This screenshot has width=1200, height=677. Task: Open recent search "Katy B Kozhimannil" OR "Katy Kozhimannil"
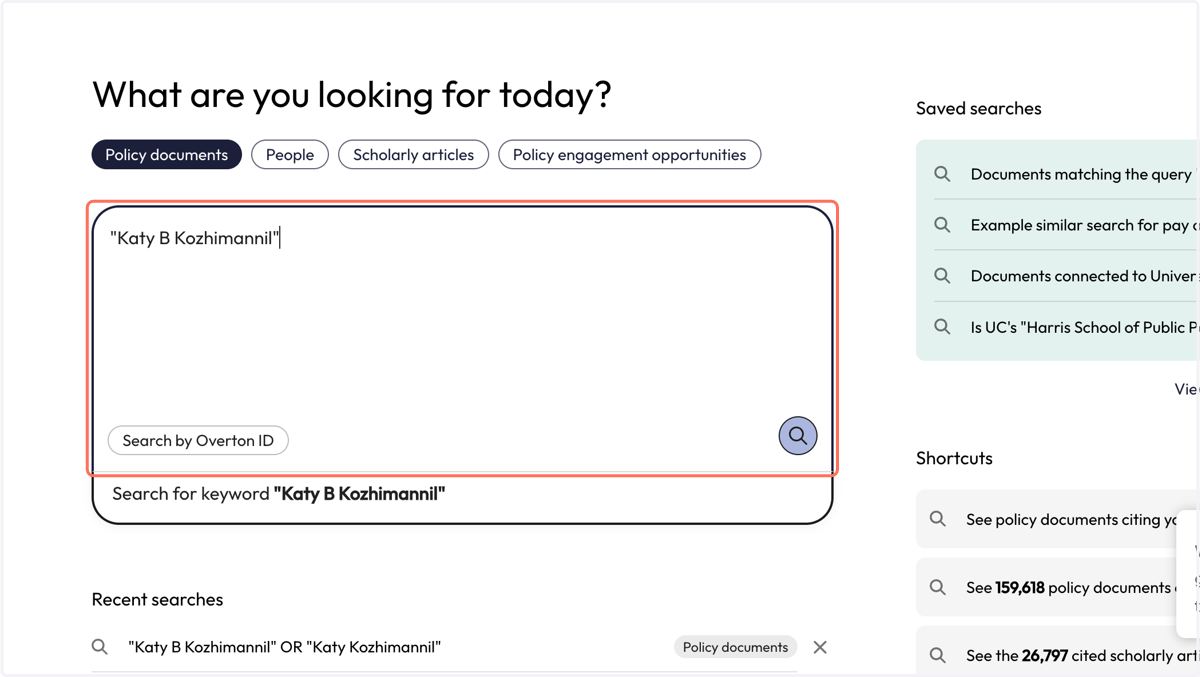click(285, 647)
